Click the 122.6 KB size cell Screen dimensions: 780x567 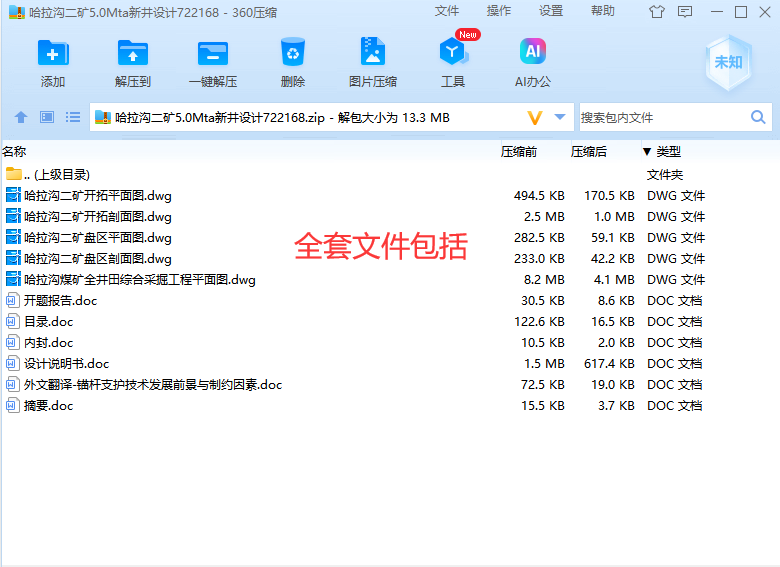[x=539, y=321]
